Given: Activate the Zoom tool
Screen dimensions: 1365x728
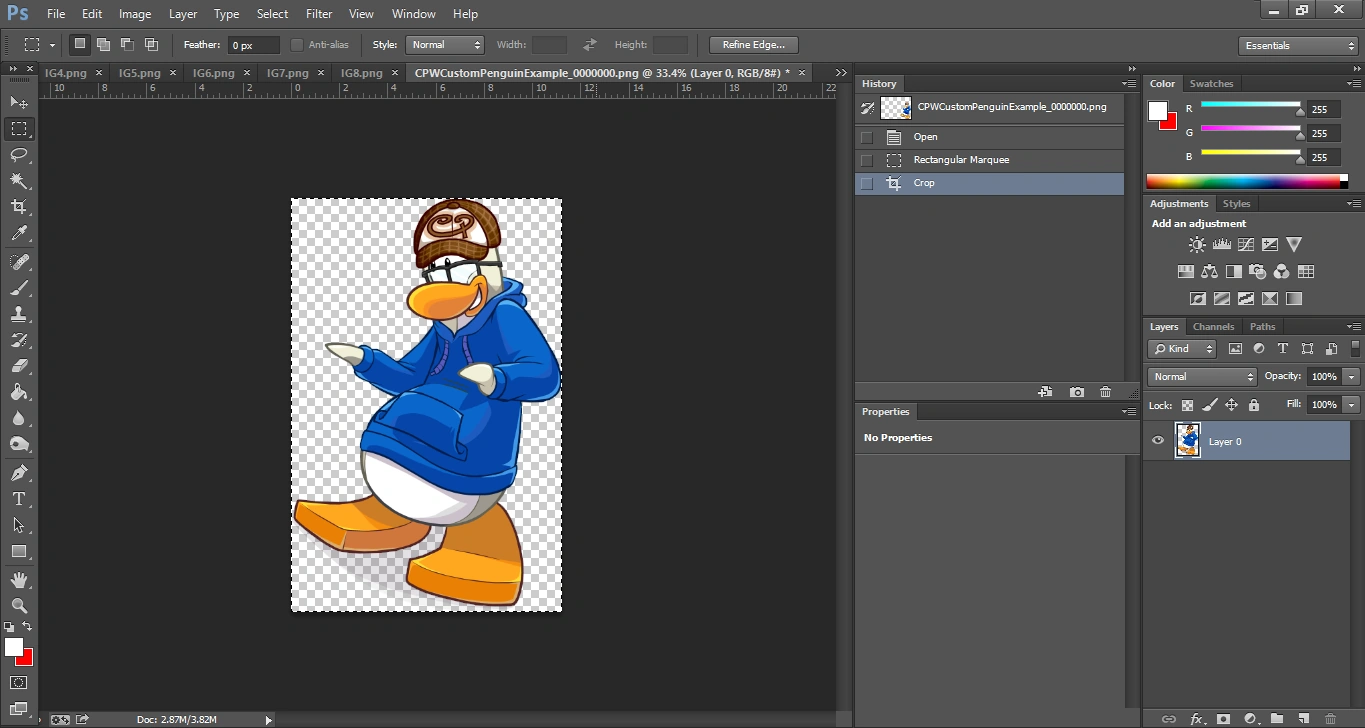Looking at the screenshot, I should point(19,606).
